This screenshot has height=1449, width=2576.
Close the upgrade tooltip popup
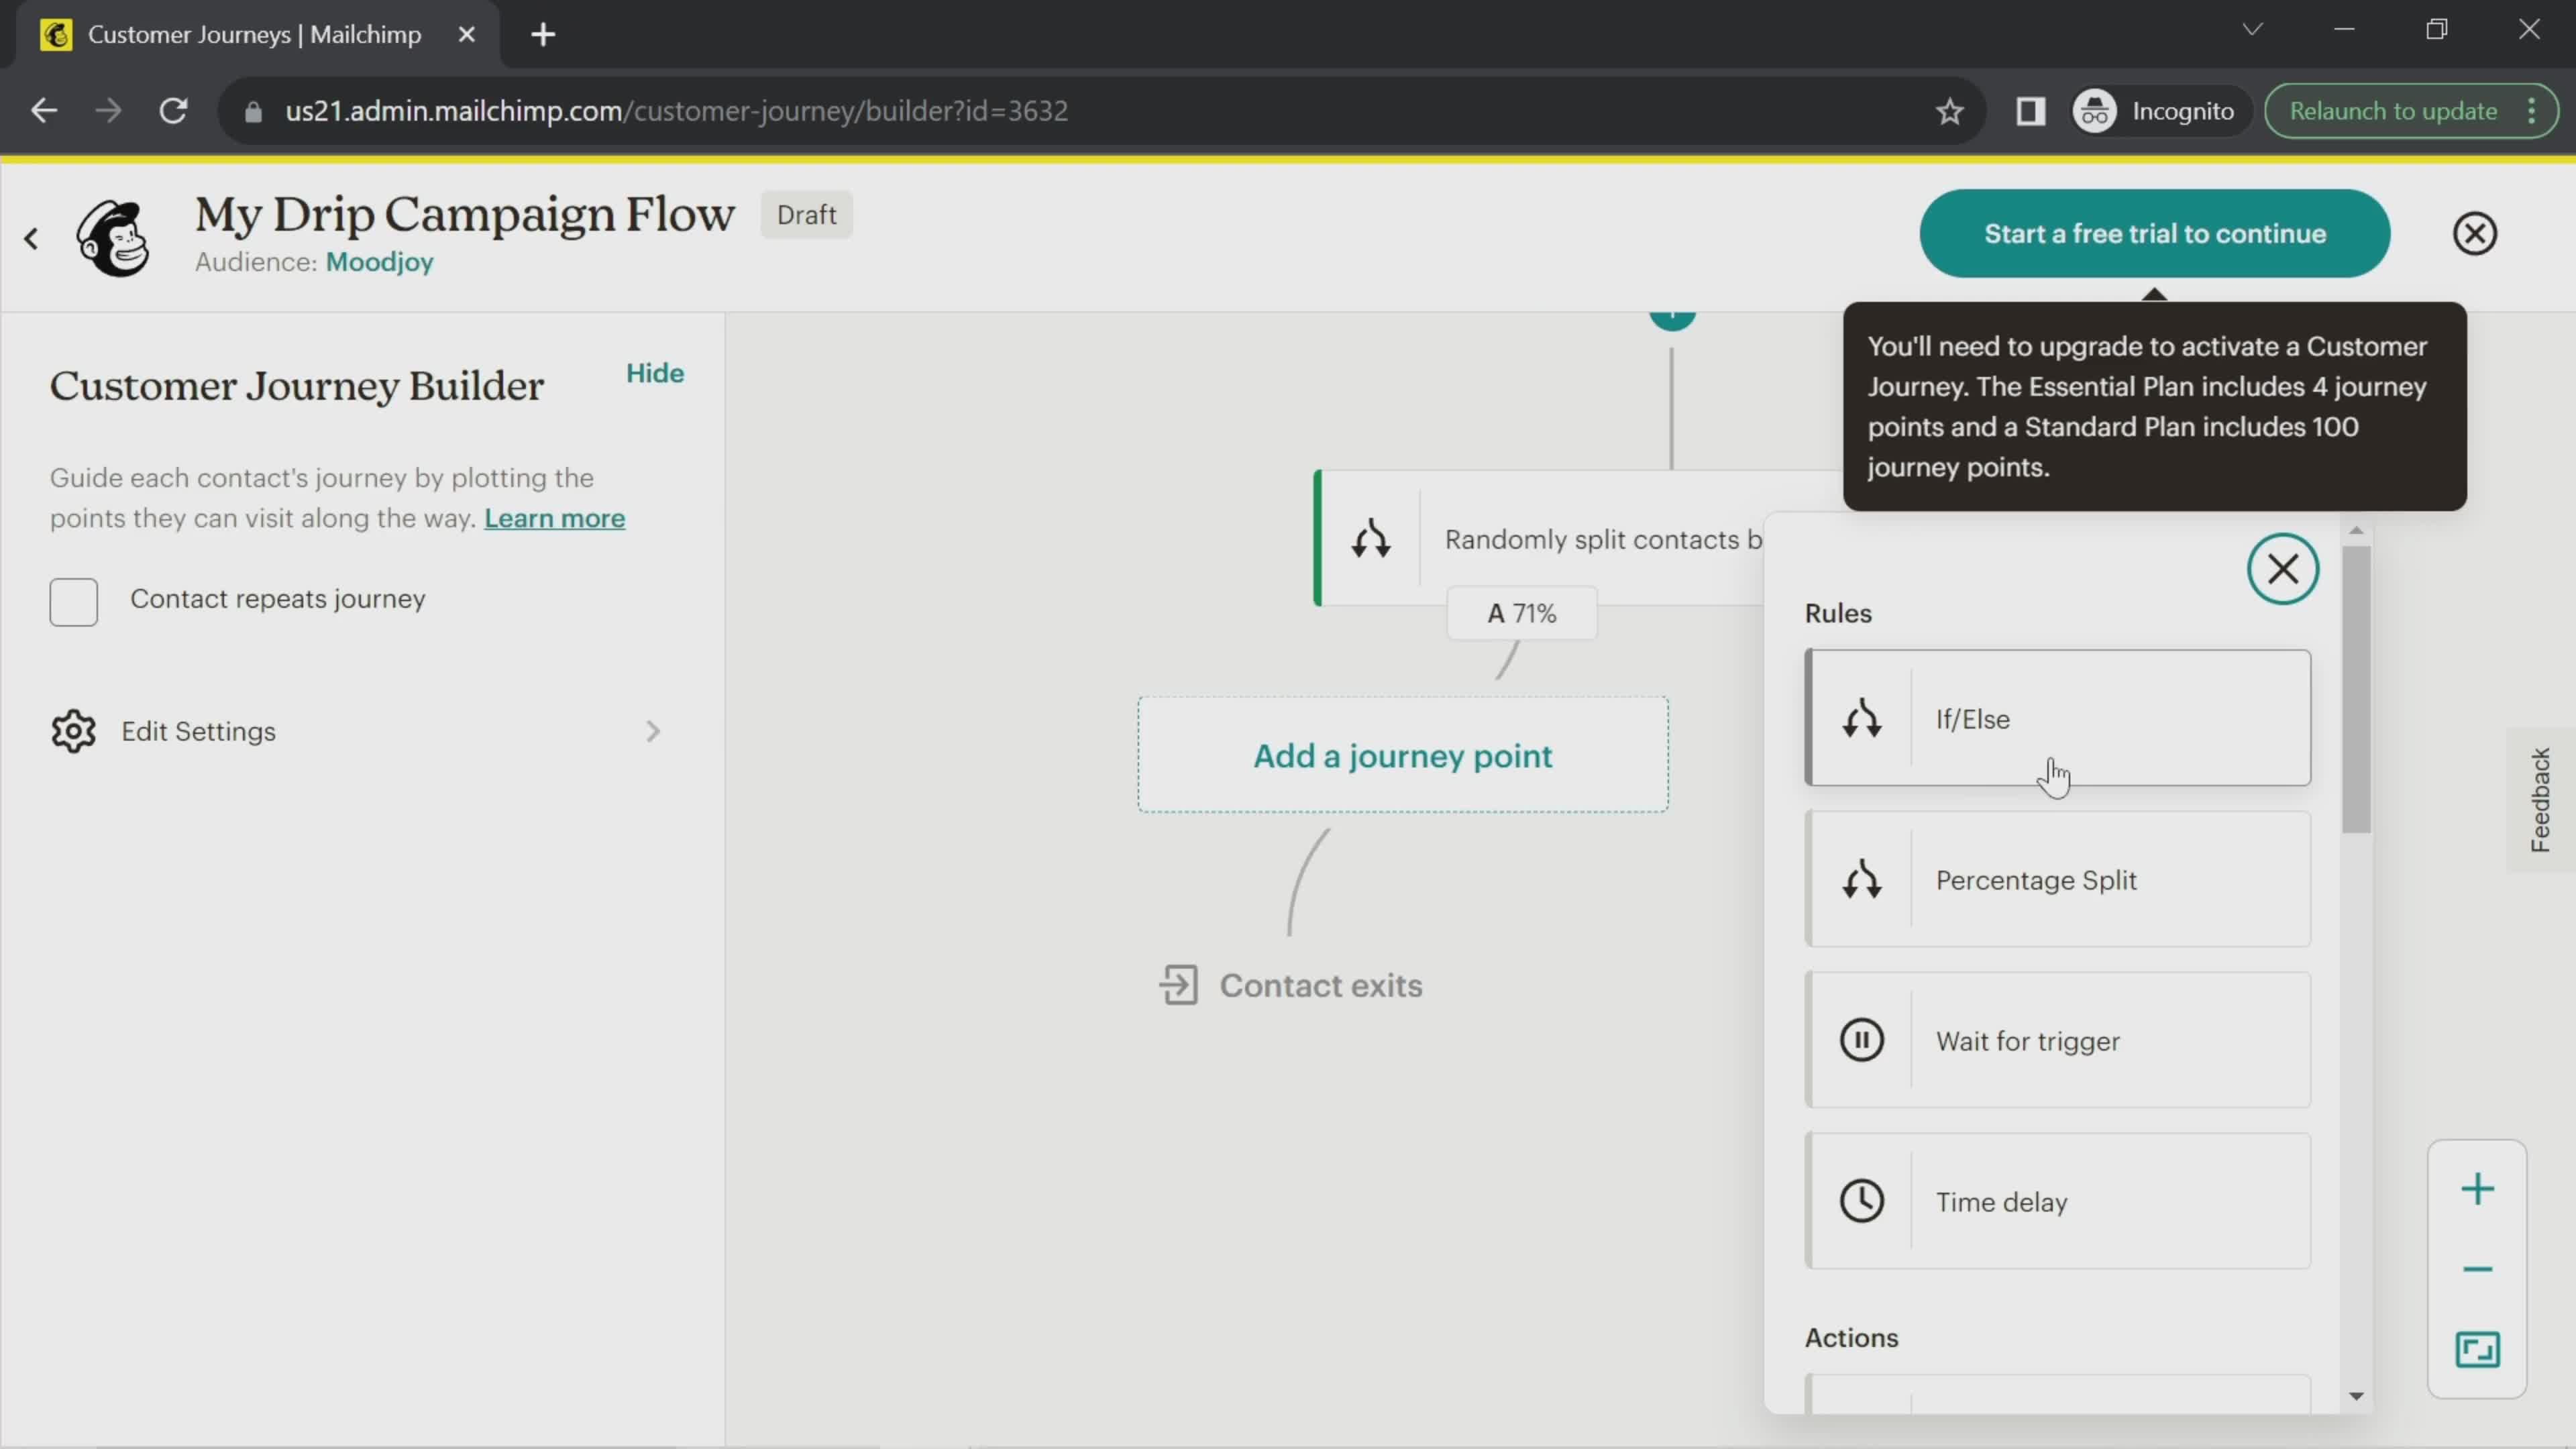[2475, 231]
